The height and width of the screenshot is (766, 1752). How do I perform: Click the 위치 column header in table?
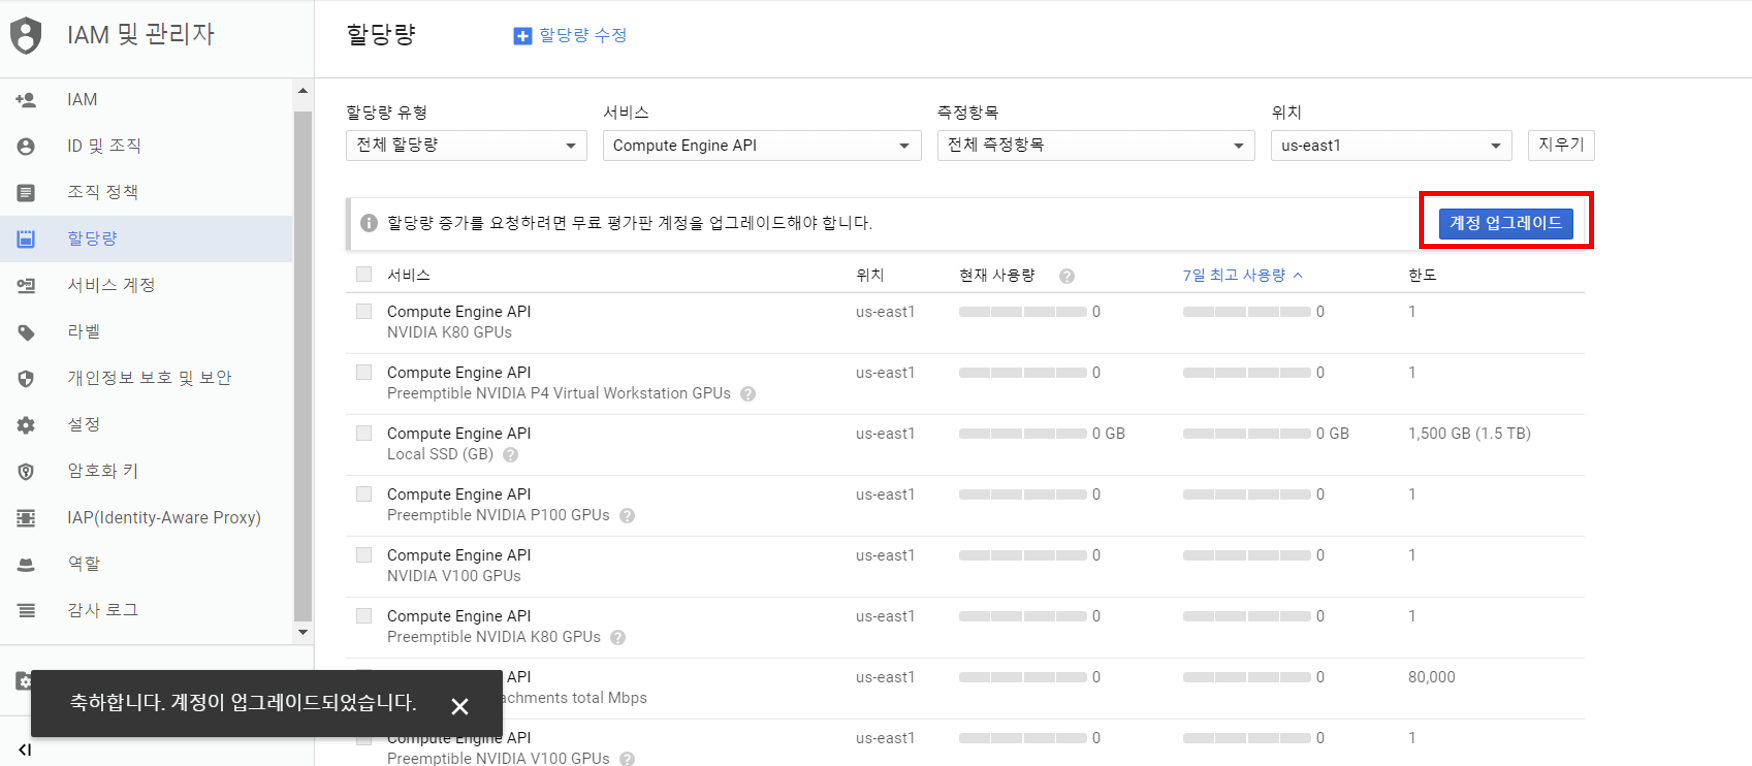tap(870, 275)
